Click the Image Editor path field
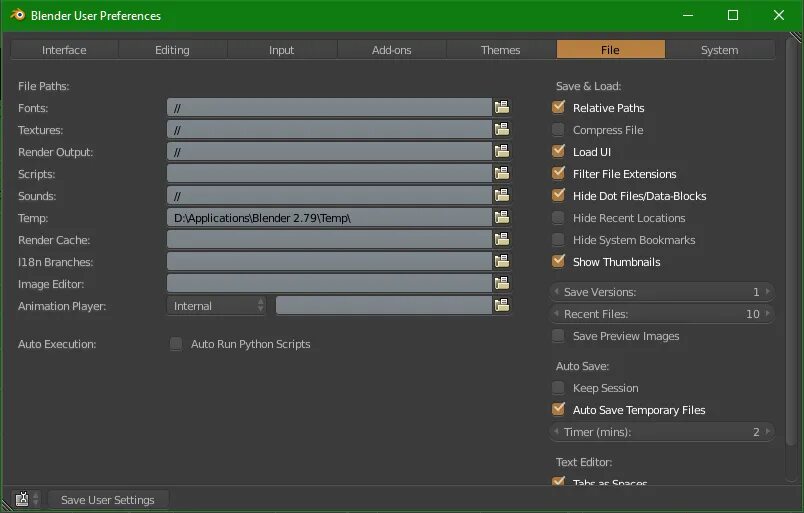804x513 pixels. (x=329, y=284)
